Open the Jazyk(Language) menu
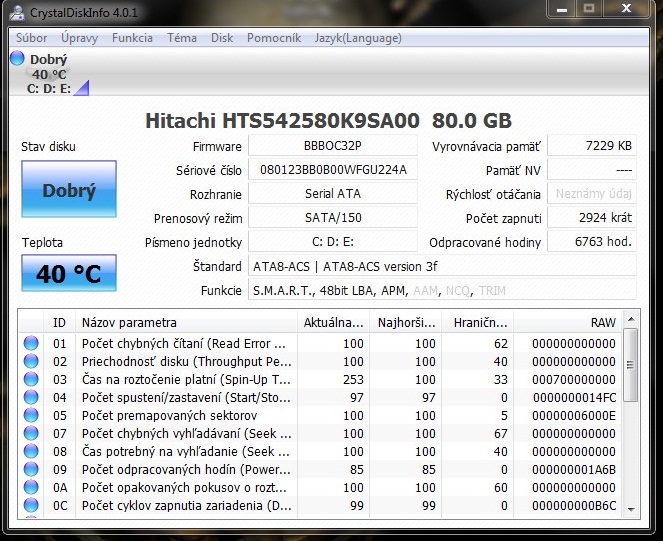 357,38
